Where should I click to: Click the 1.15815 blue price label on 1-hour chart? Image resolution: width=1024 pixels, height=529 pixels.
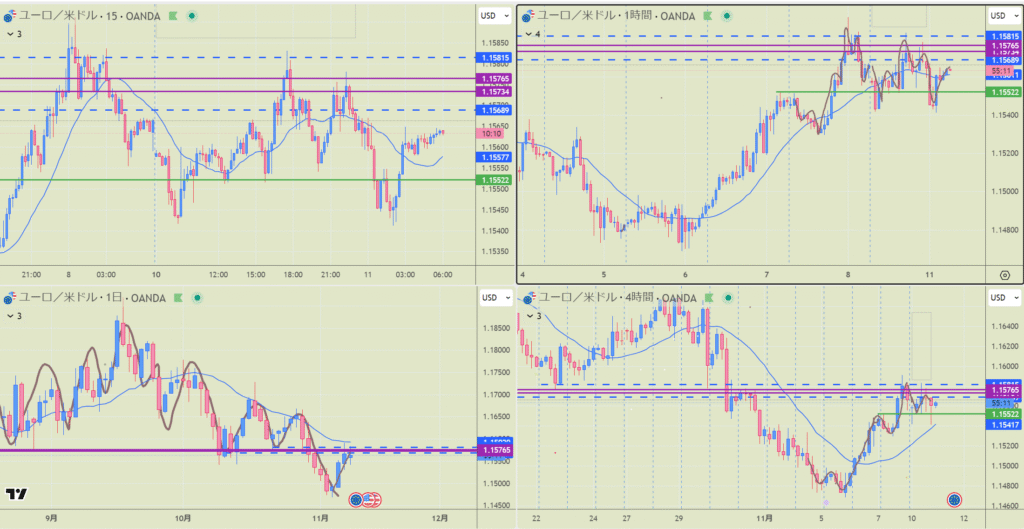[1004, 36]
